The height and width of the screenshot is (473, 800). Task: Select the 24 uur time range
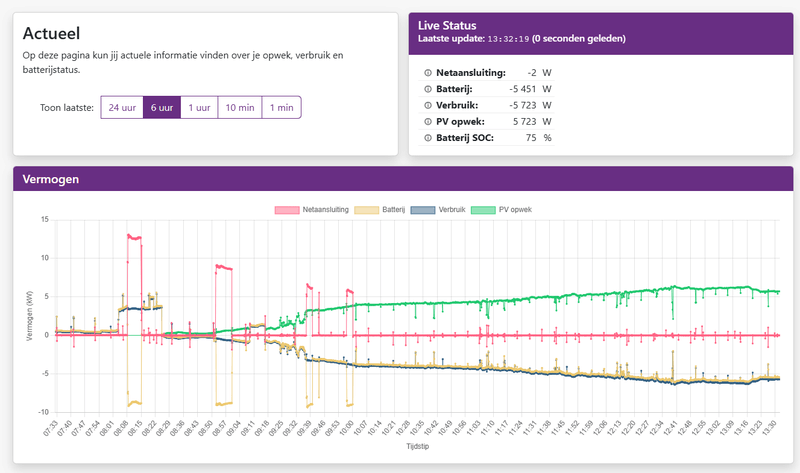122,108
